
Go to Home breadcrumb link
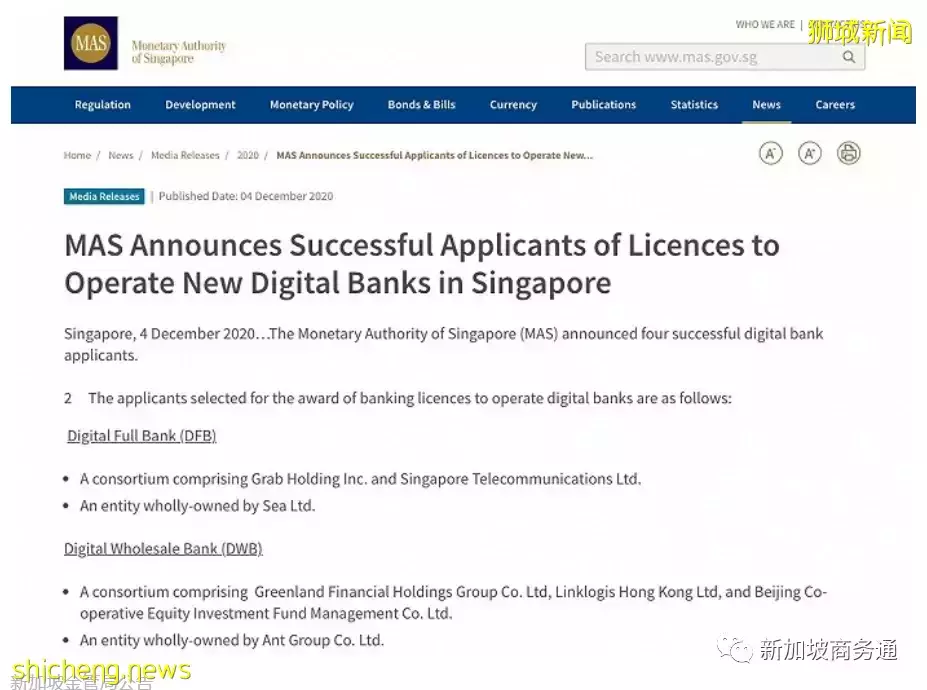pyautogui.click(x=77, y=156)
